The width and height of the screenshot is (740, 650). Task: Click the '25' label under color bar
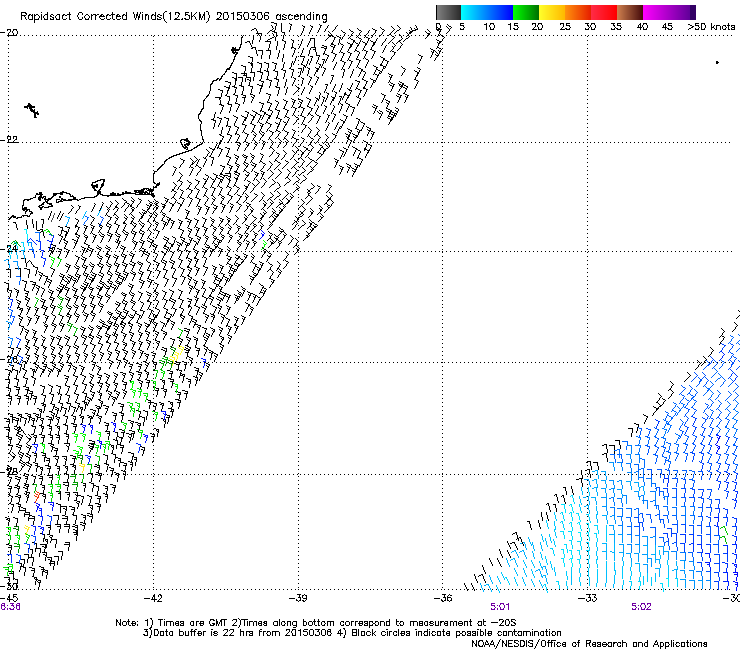pyautogui.click(x=565, y=27)
